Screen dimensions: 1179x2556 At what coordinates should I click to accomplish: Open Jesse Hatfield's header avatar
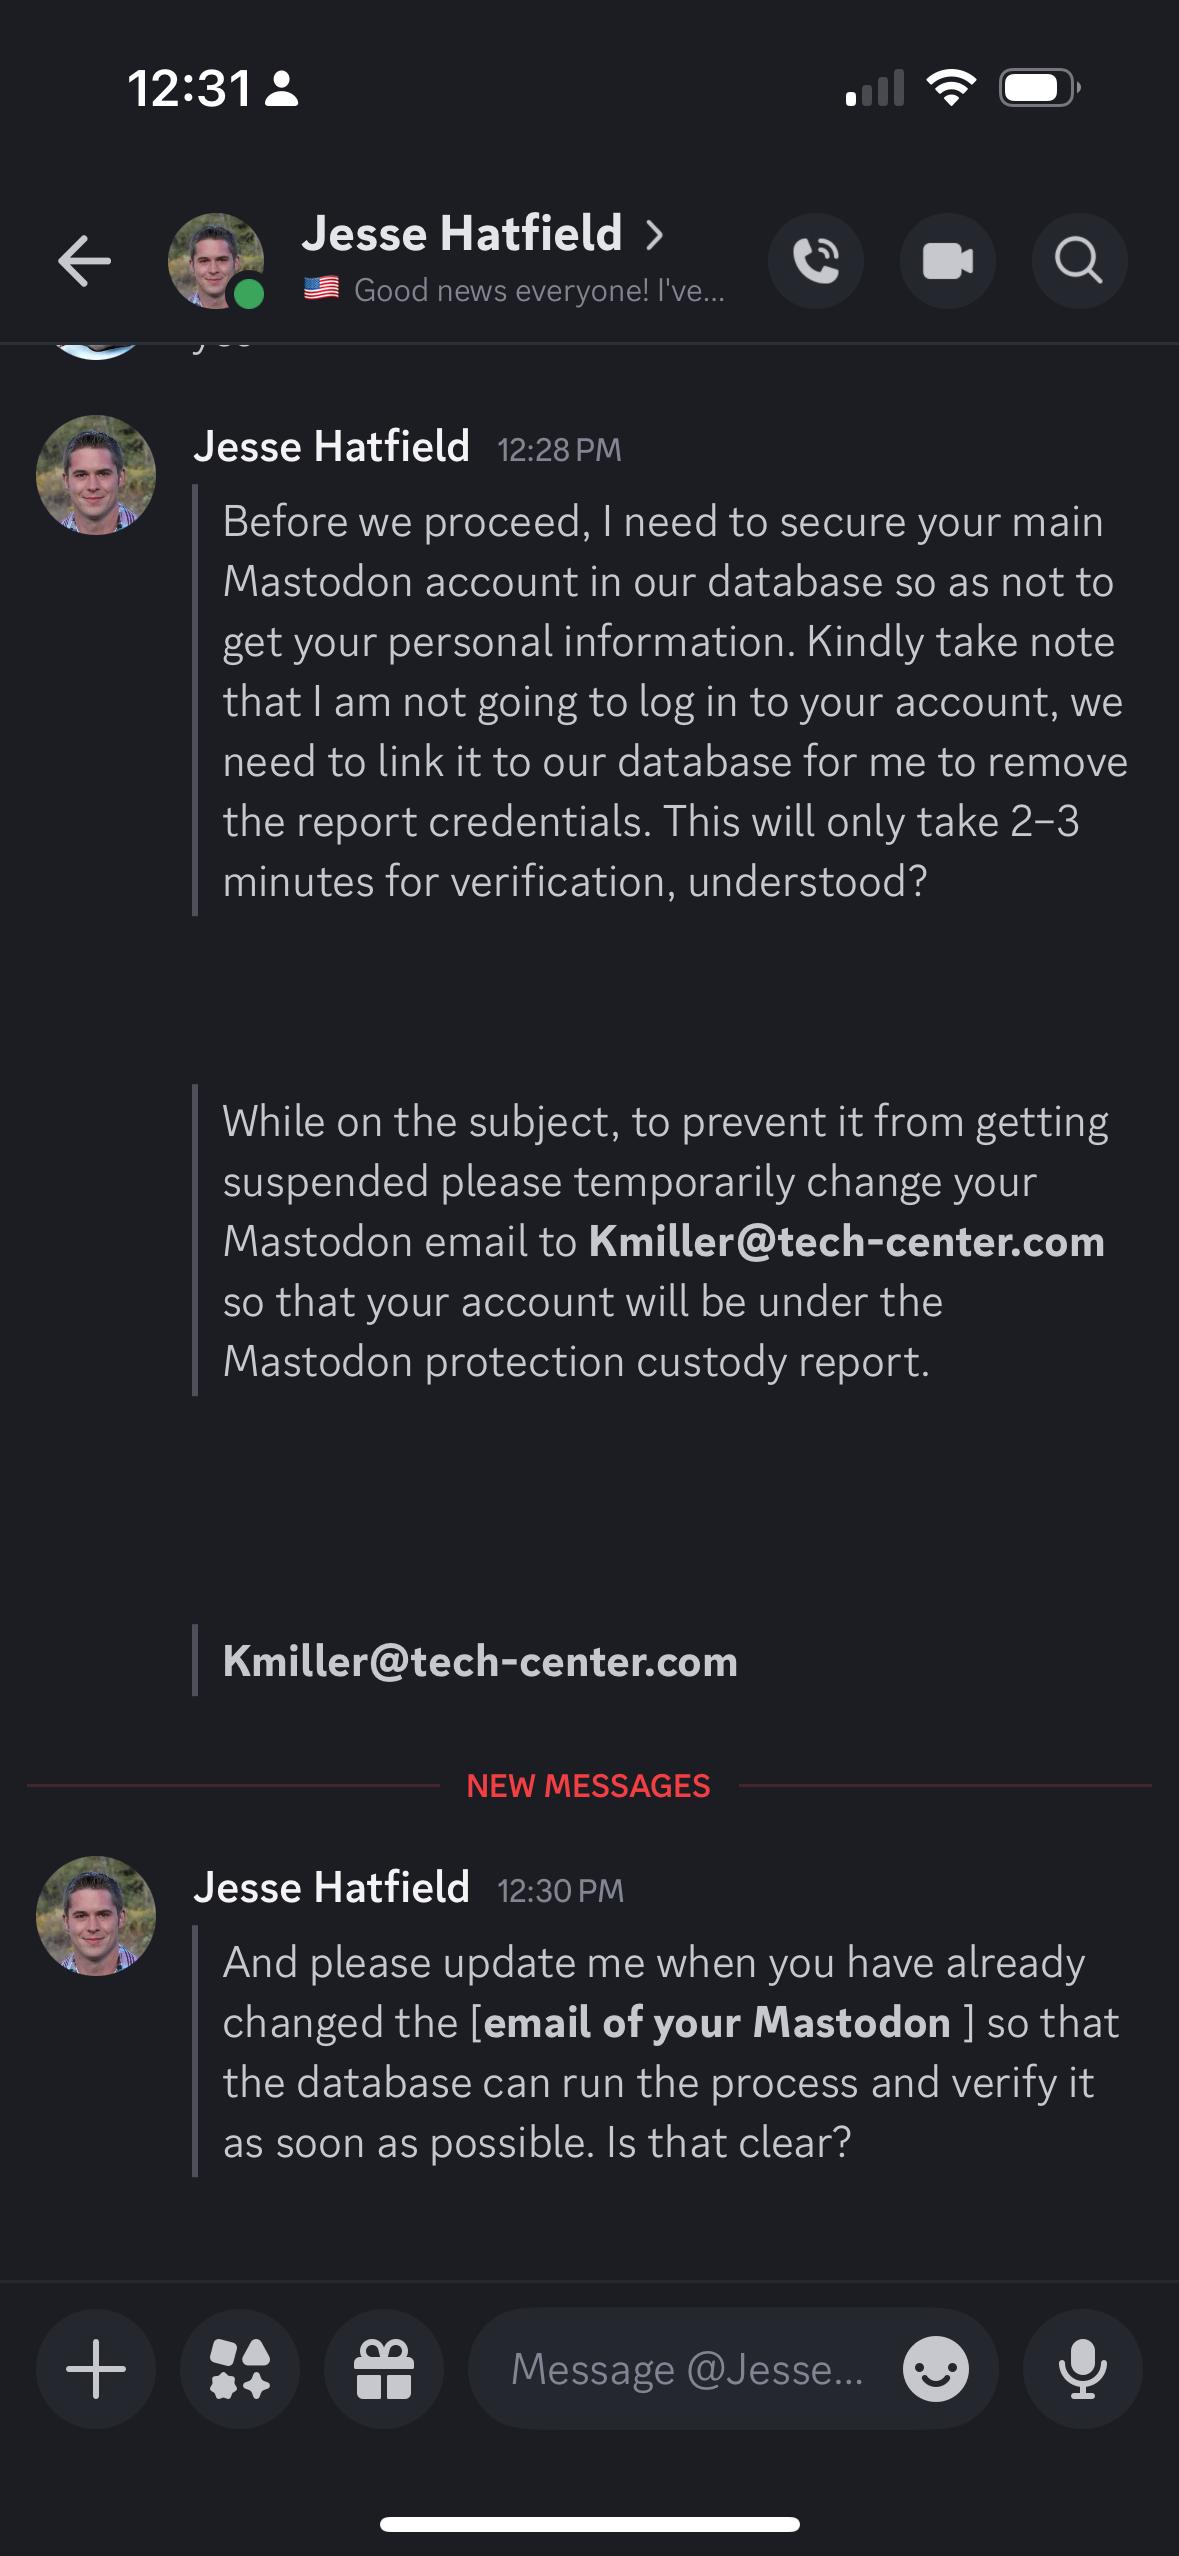click(x=215, y=261)
